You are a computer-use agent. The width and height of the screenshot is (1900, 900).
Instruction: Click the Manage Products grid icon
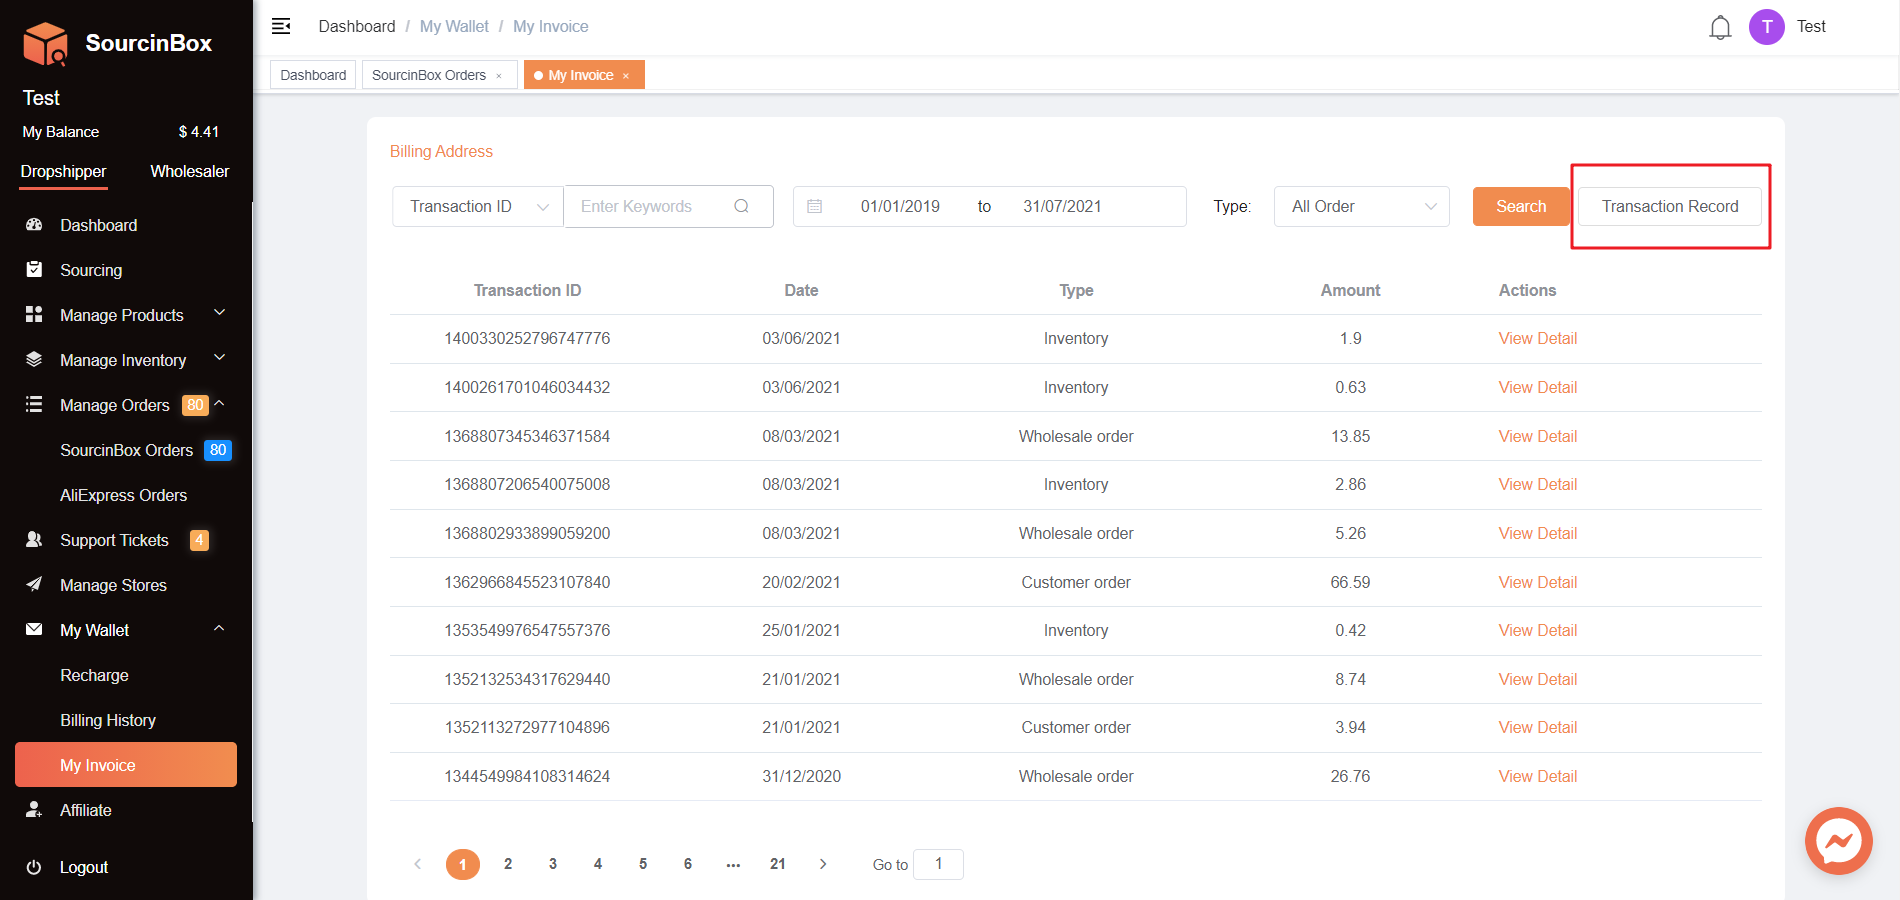(34, 314)
